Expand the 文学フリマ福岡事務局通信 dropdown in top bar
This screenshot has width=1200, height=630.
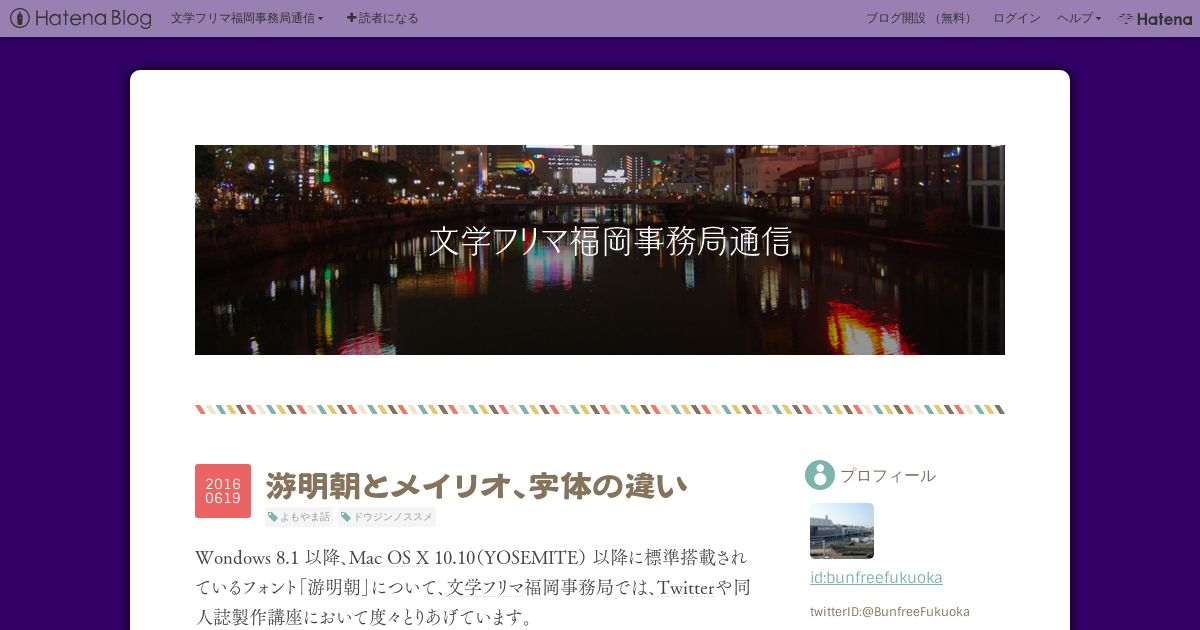pyautogui.click(x=247, y=18)
